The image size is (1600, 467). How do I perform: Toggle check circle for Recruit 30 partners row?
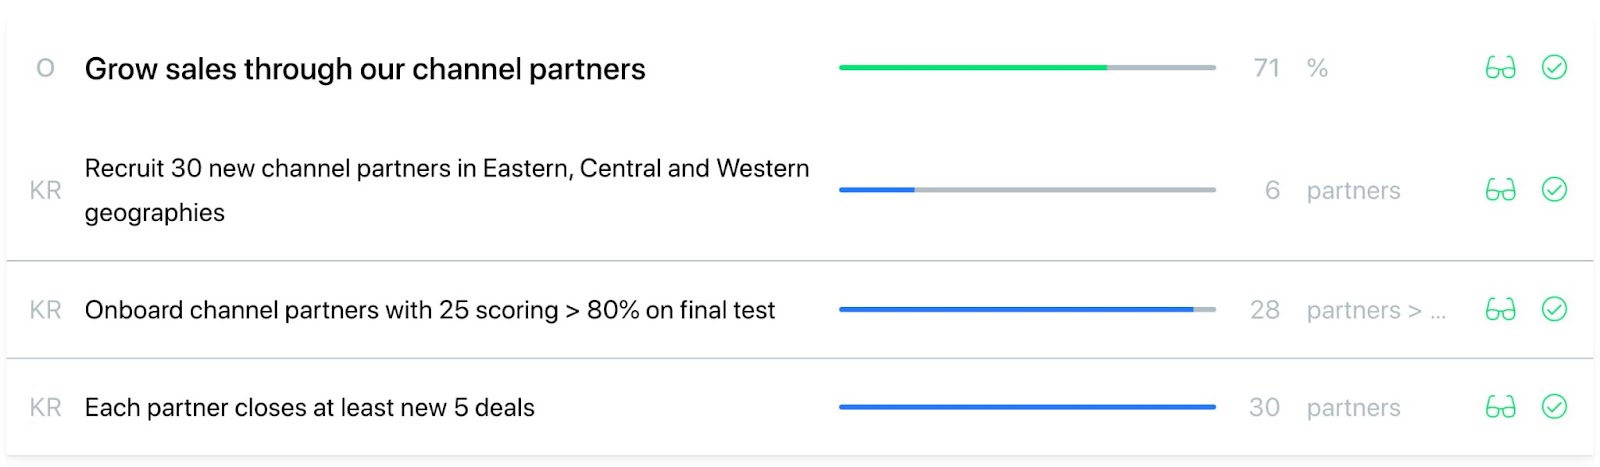1554,190
